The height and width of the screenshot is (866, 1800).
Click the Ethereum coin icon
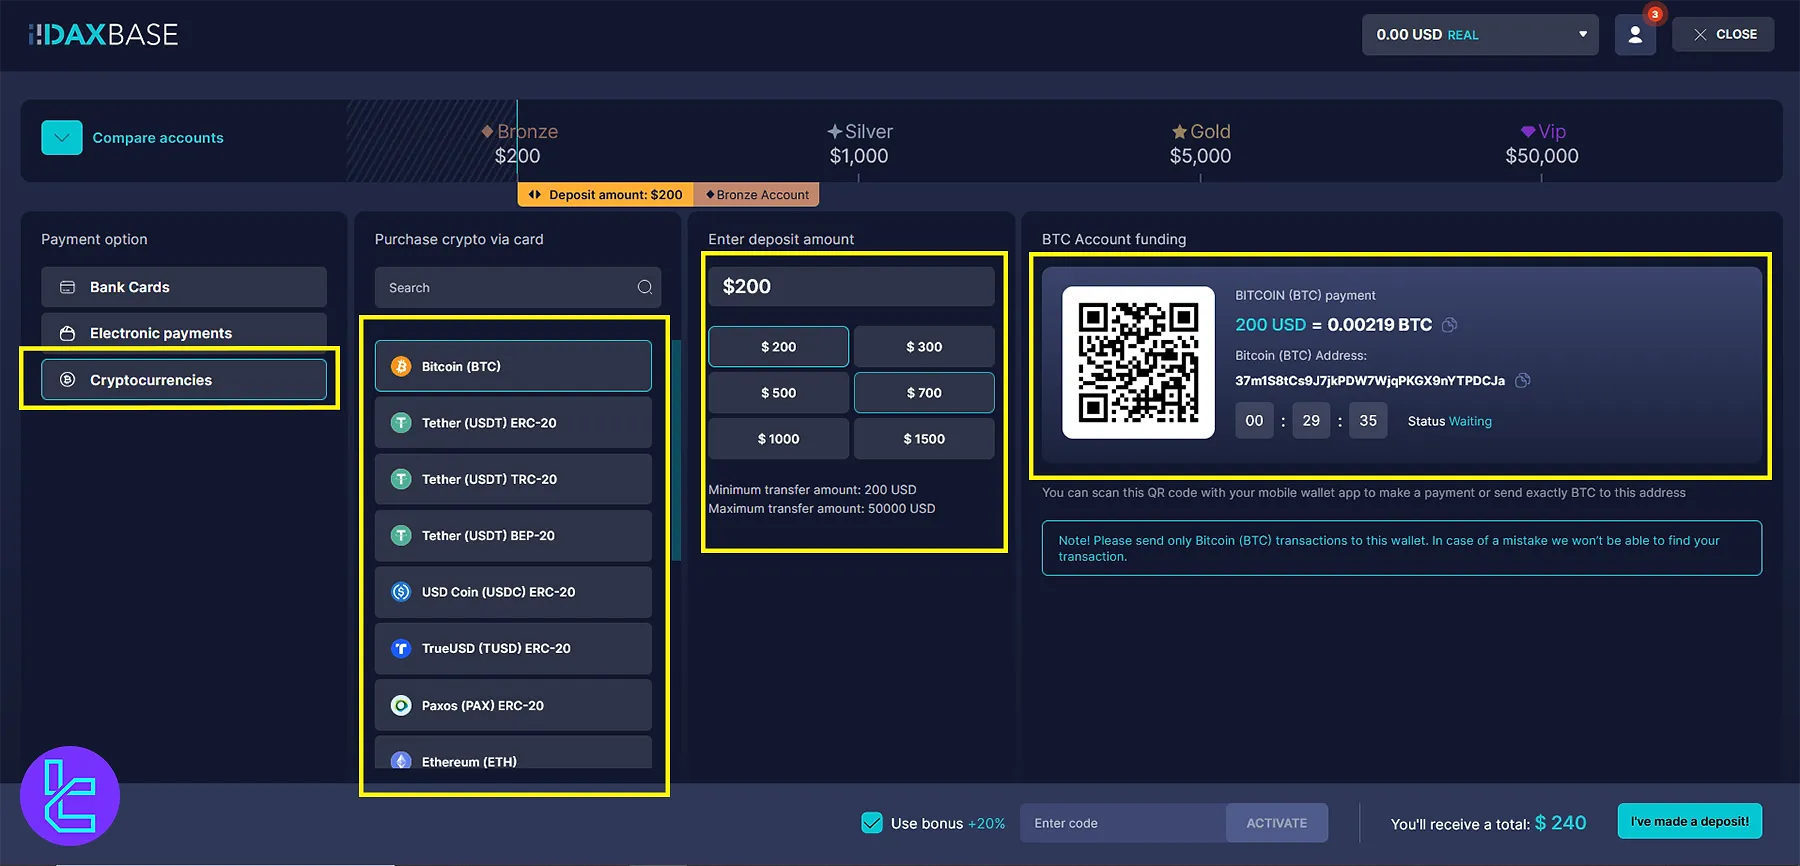pos(401,761)
